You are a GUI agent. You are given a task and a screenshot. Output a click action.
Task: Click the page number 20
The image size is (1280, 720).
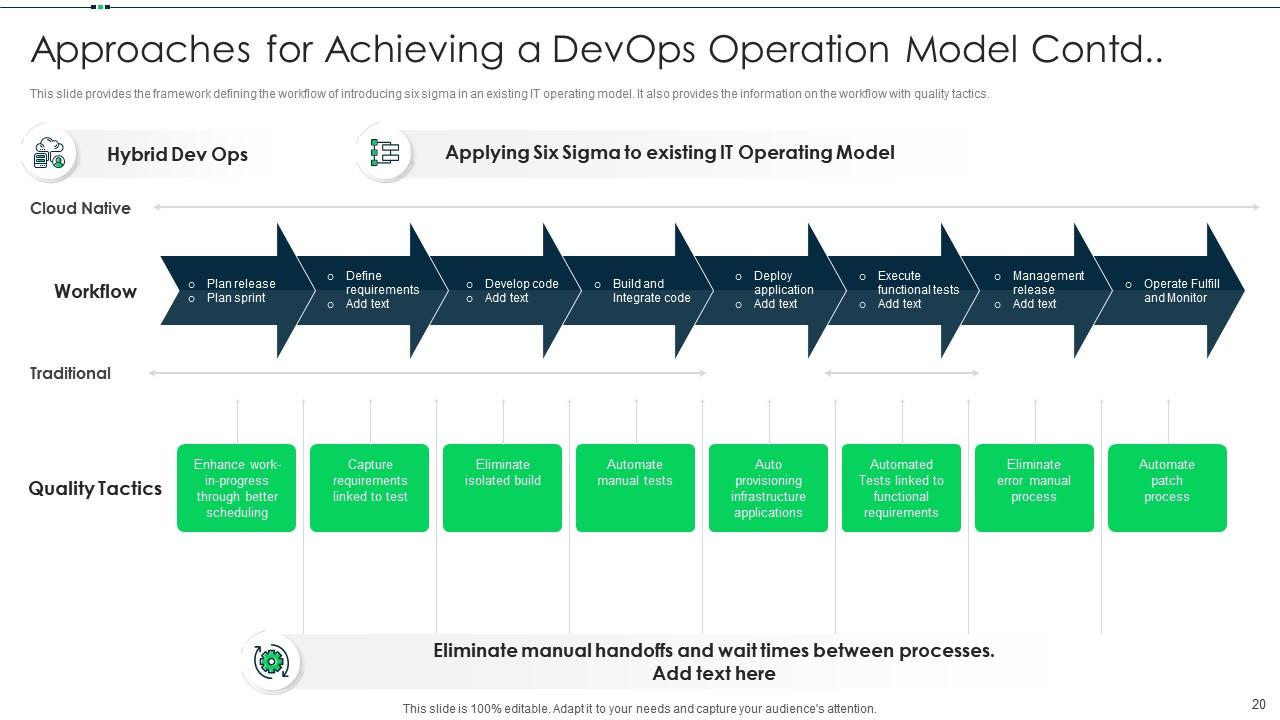1258,703
